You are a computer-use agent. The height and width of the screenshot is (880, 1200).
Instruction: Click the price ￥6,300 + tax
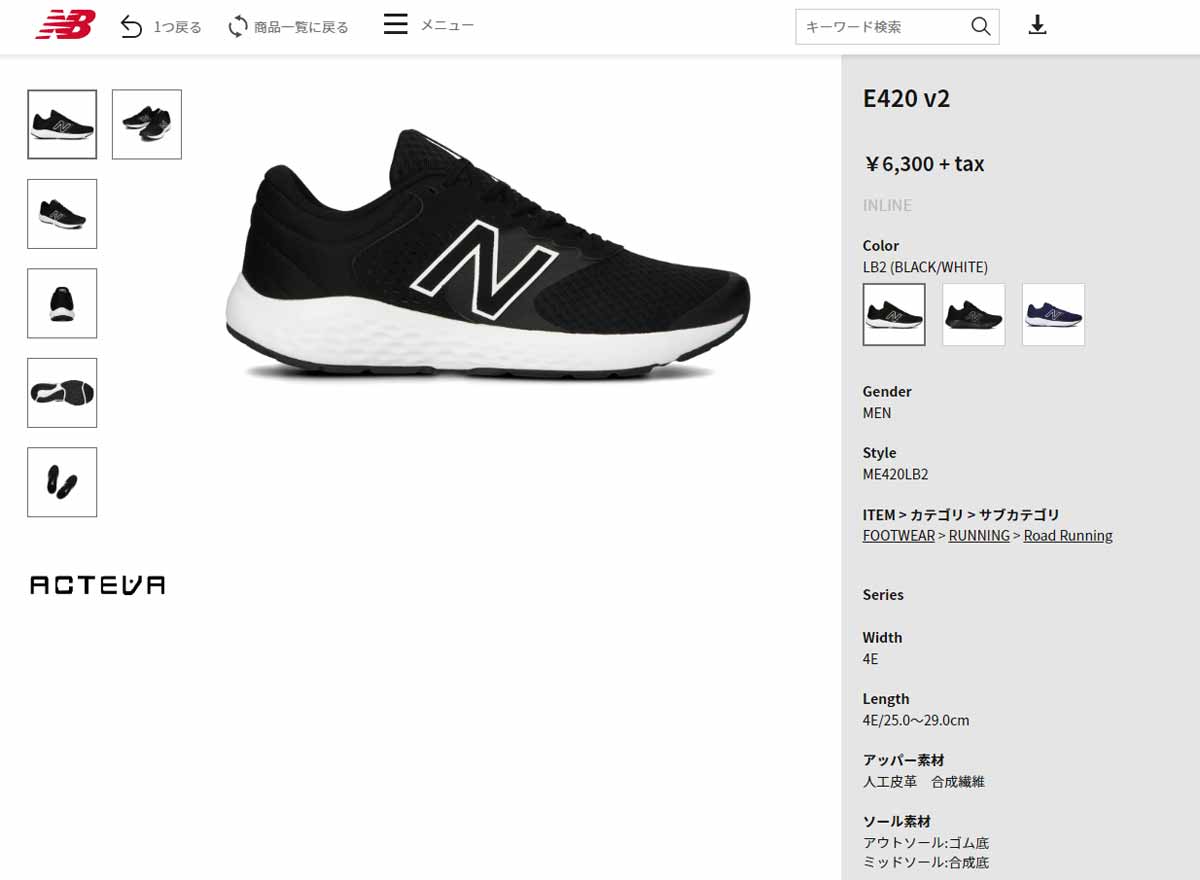click(x=924, y=164)
